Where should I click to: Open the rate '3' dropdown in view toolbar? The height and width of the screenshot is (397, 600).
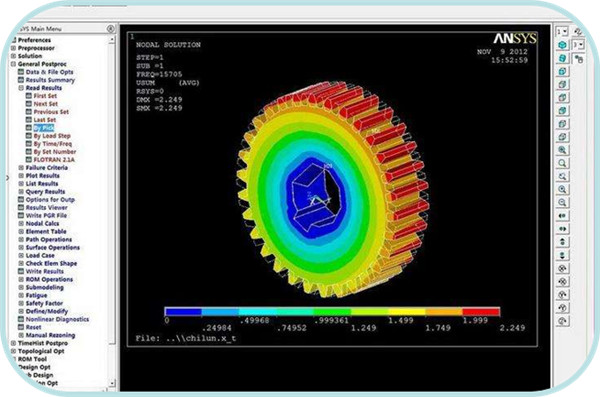click(x=578, y=45)
